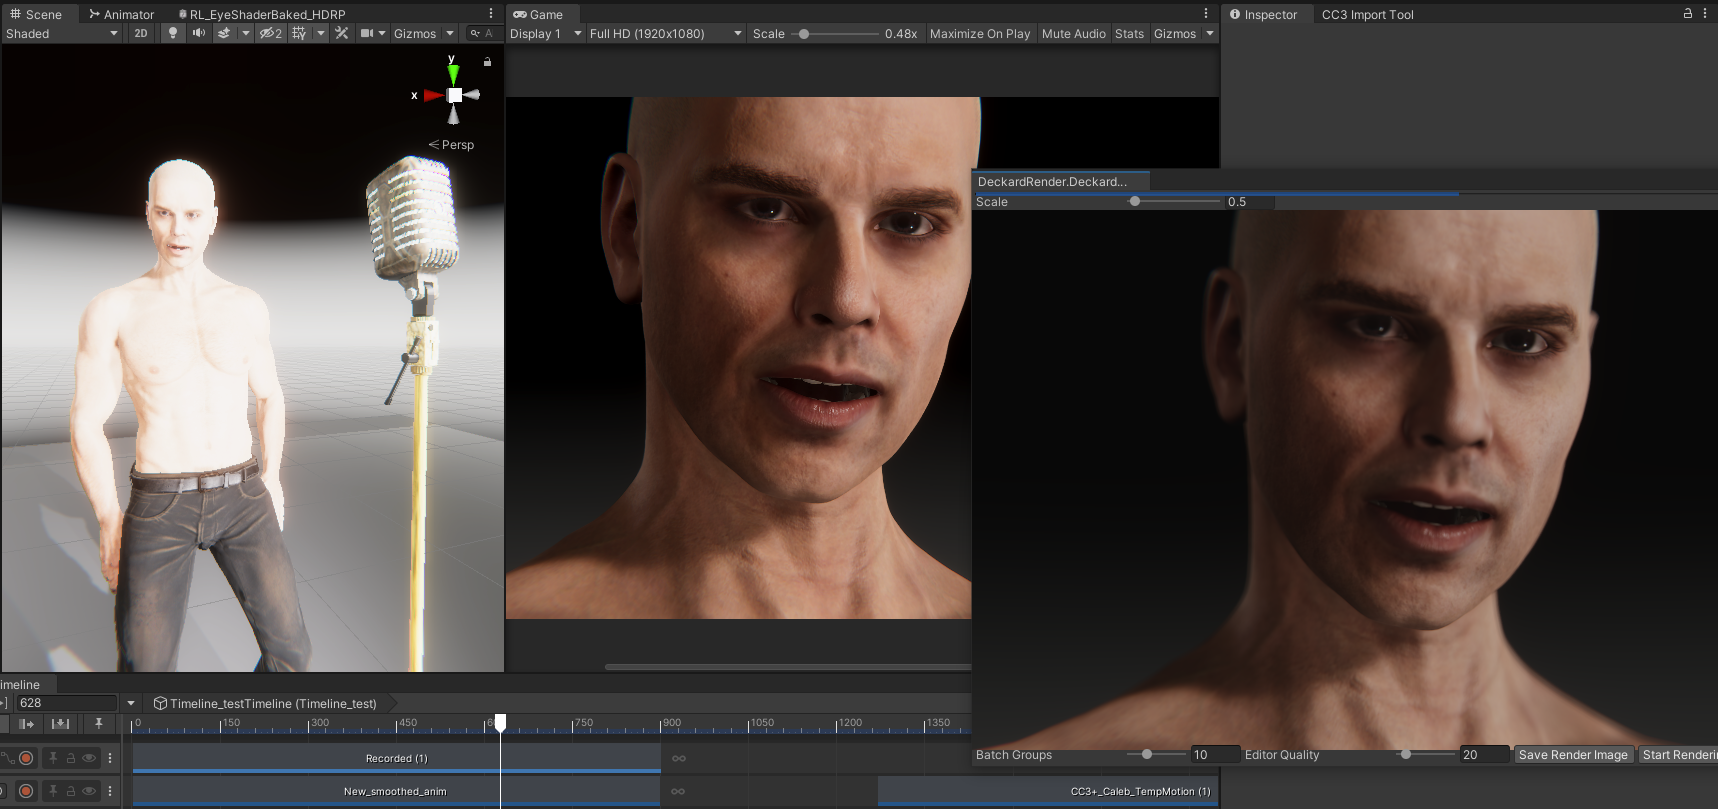Screen dimensions: 1718x809
Task: Toggle timeline replace edit mode icon
Action: [x=61, y=723]
